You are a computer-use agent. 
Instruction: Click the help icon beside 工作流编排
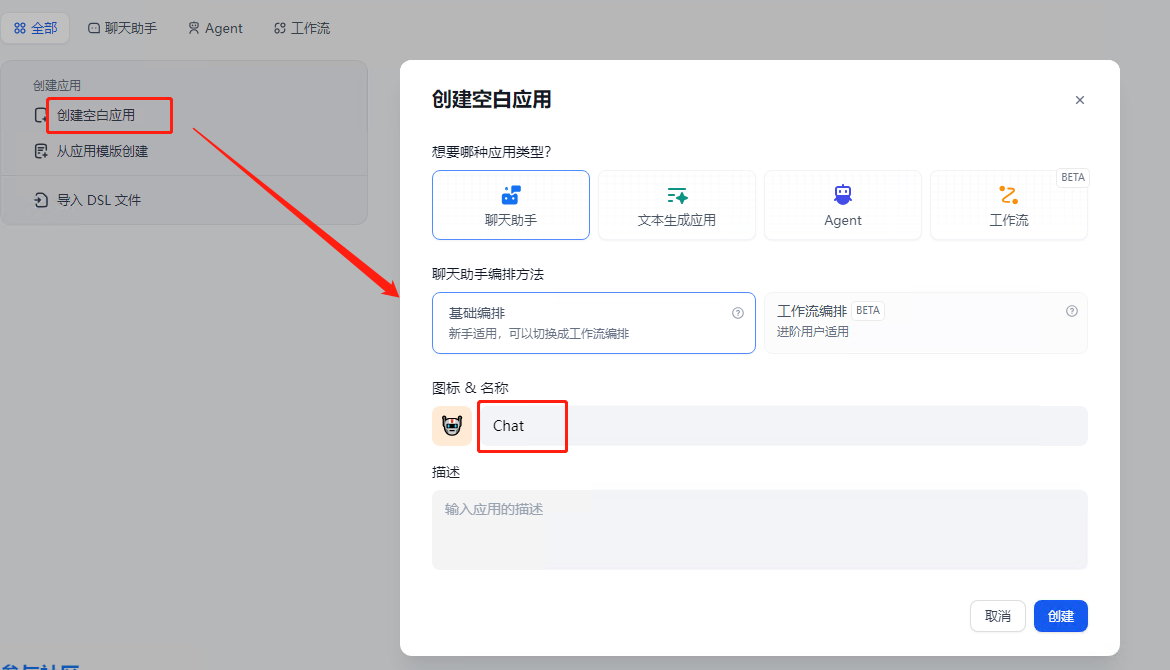[1072, 311]
